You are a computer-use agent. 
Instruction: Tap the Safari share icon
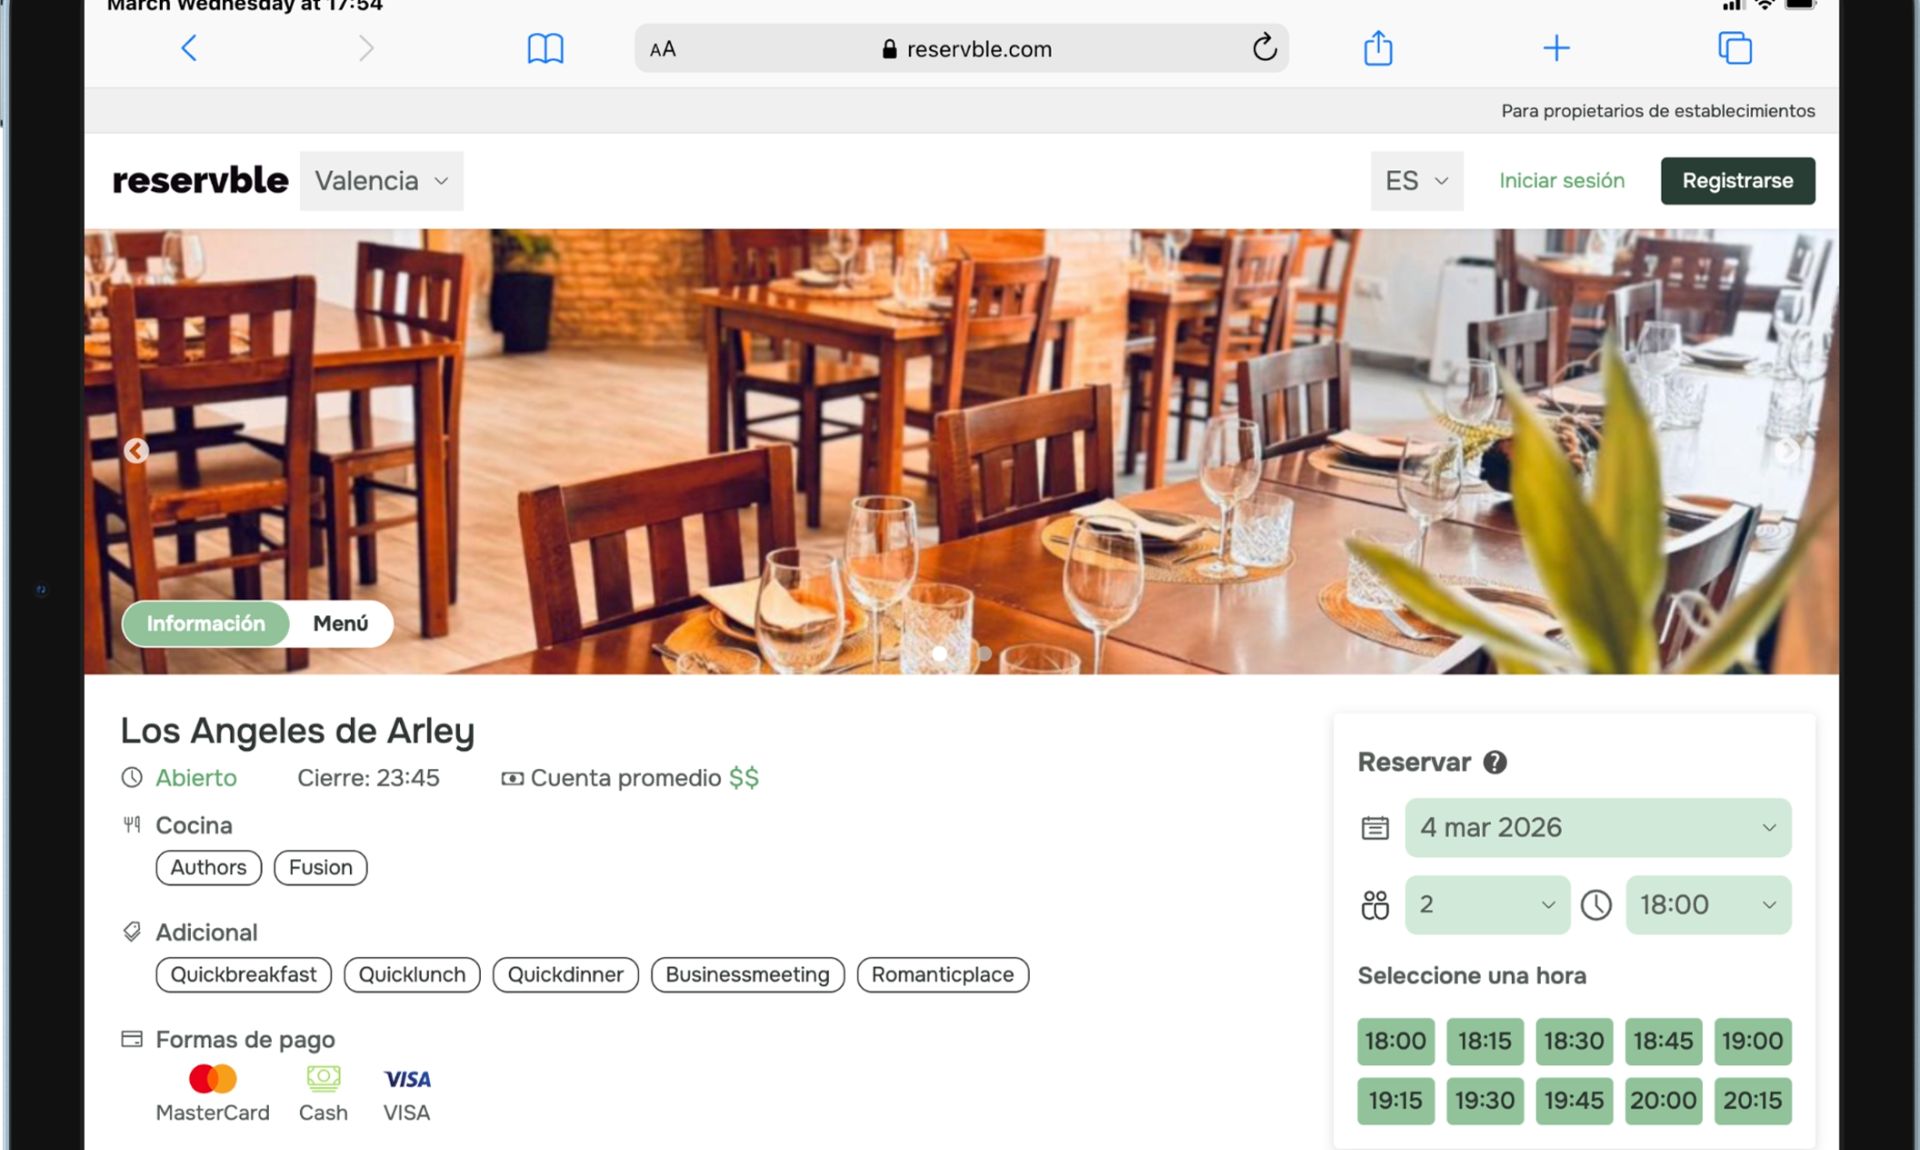pos(1378,48)
